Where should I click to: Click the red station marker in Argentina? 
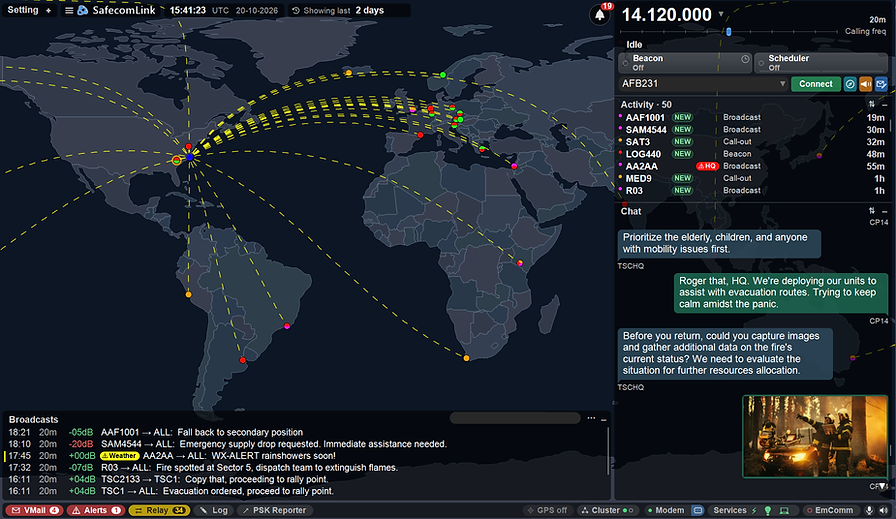click(x=243, y=360)
